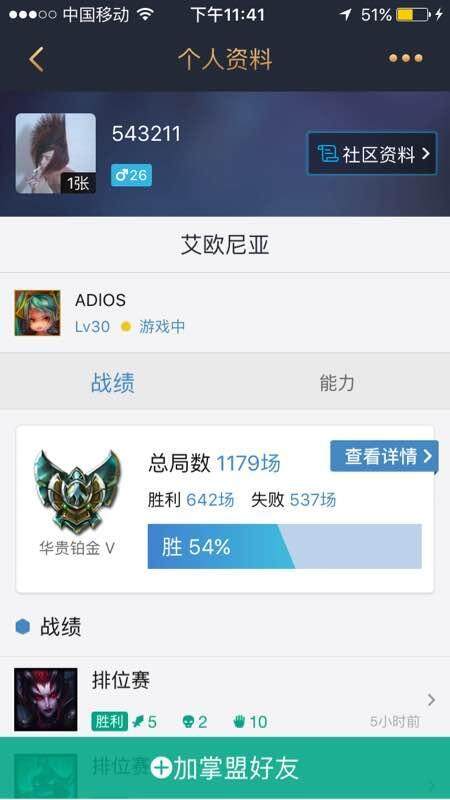Add friend via 加掌盟好友 button
The height and width of the screenshot is (800, 450).
pyautogui.click(x=225, y=768)
